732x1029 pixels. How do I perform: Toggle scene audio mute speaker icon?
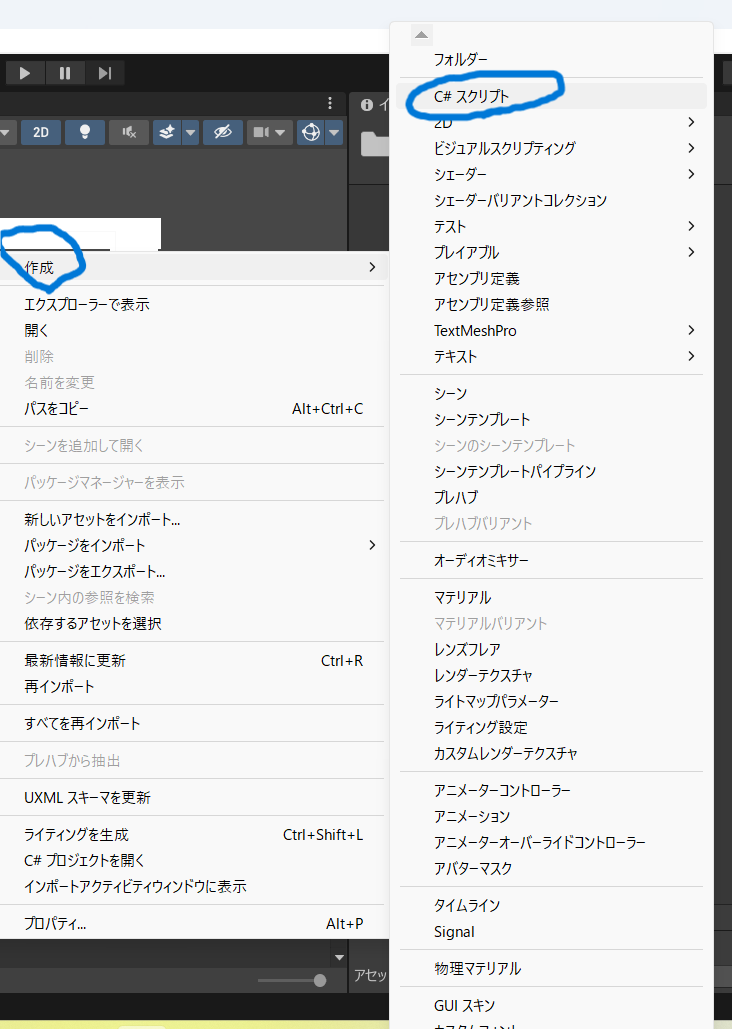pyautogui.click(x=129, y=132)
